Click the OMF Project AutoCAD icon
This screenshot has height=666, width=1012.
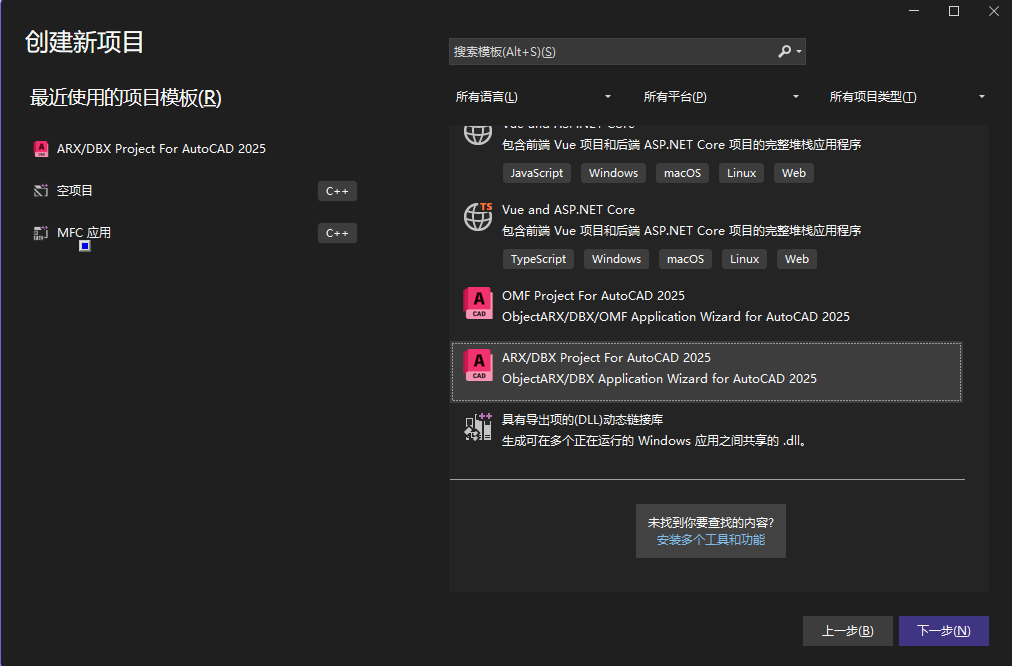pyautogui.click(x=479, y=303)
